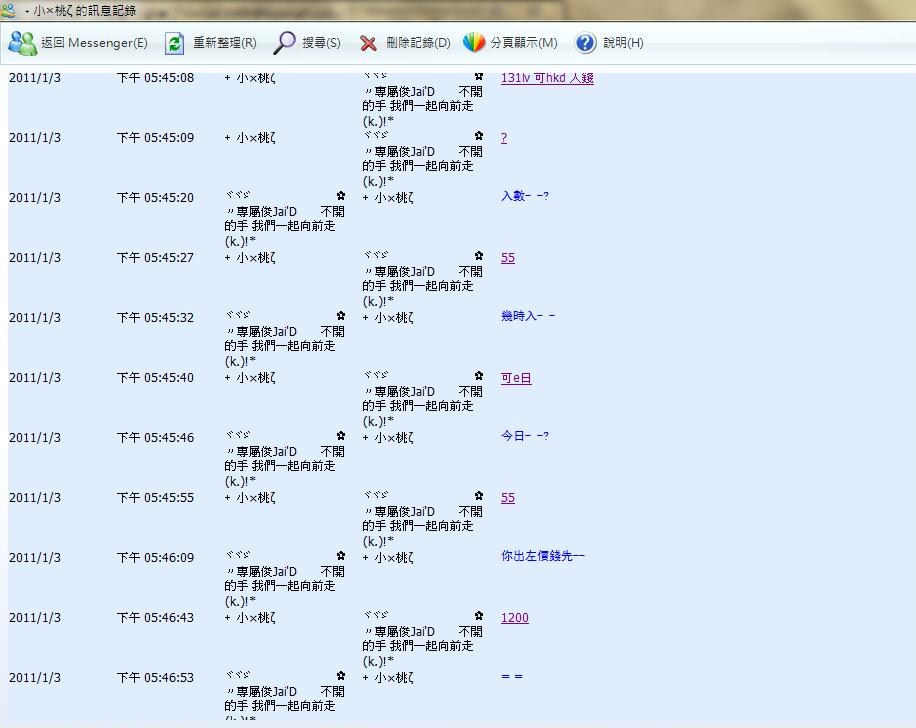Click timestamp 下午 05:45:20
Screen dimensions: 916x728
click(x=155, y=197)
